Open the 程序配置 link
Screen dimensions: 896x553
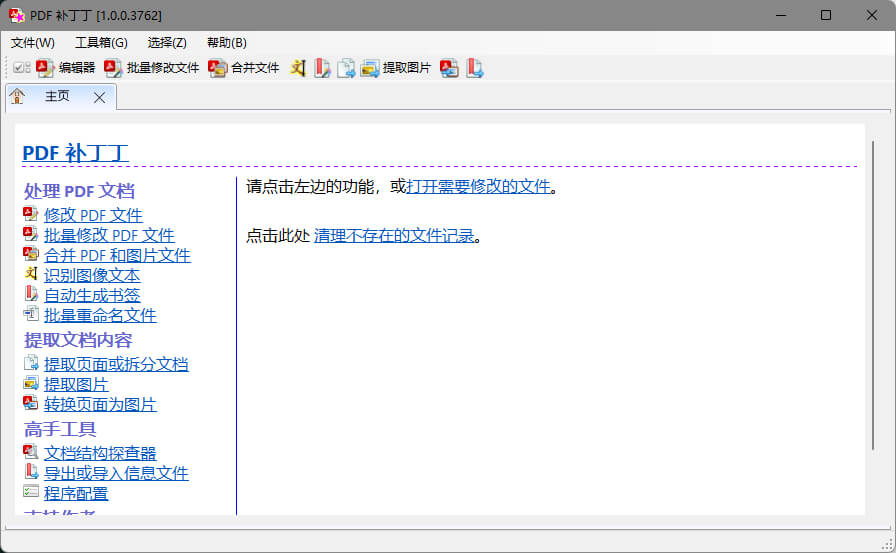point(76,493)
